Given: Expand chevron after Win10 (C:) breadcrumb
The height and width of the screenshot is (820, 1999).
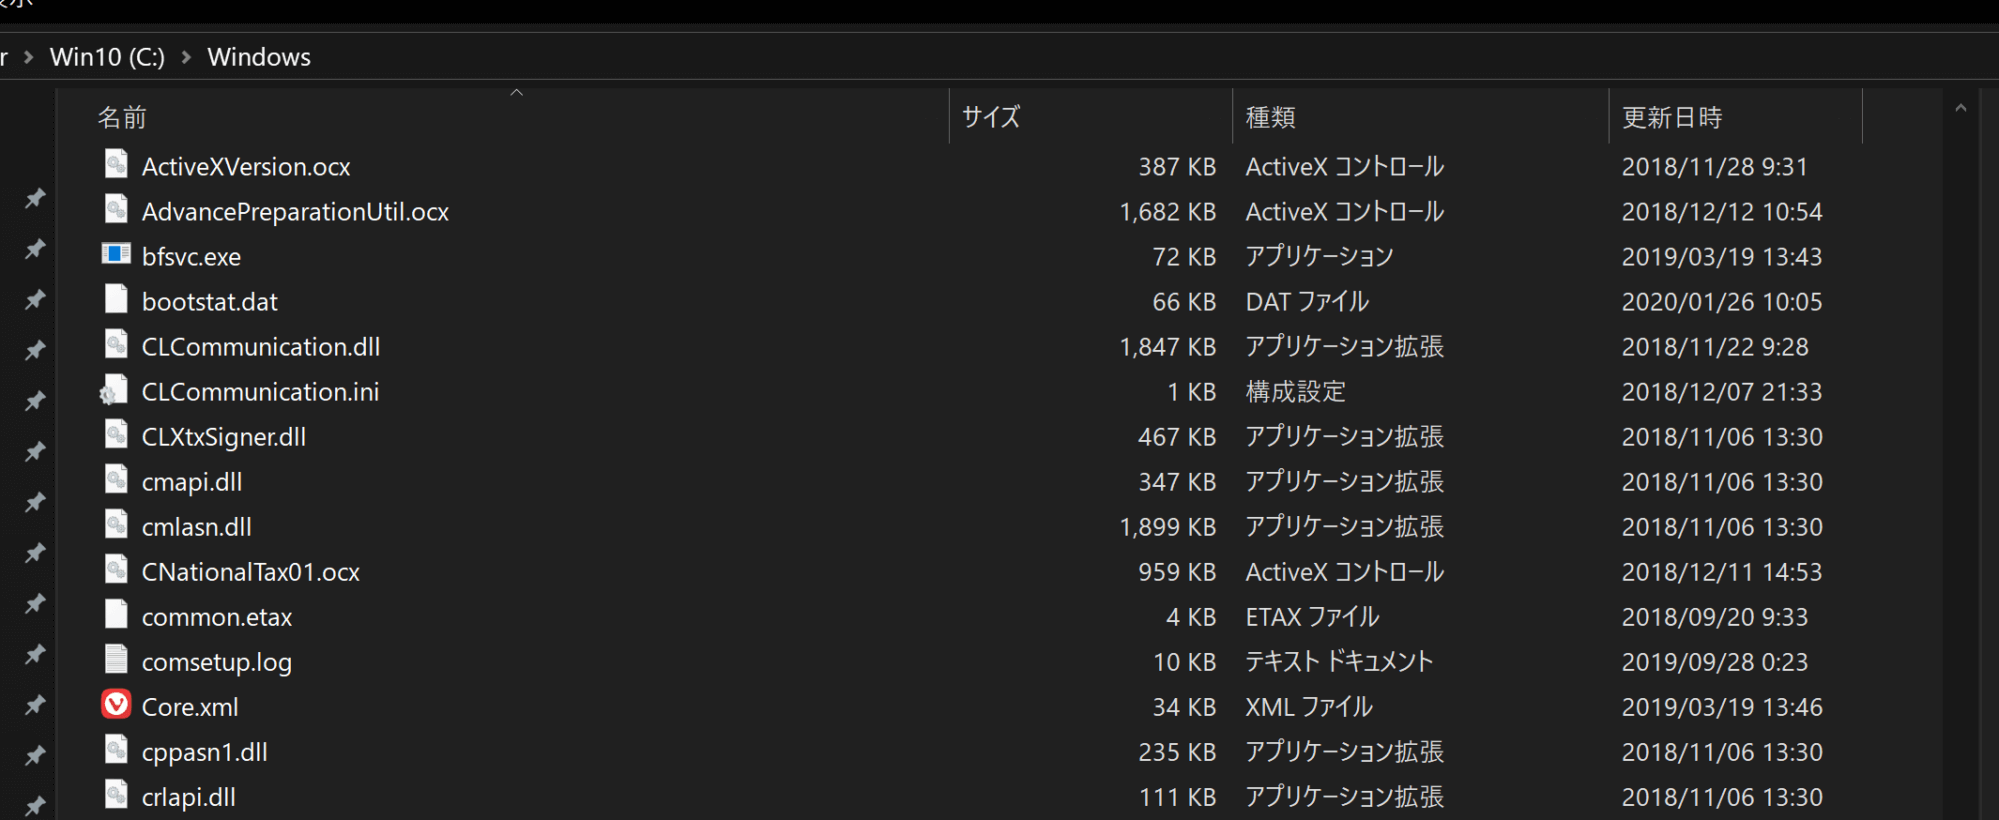Looking at the screenshot, I should [x=186, y=57].
